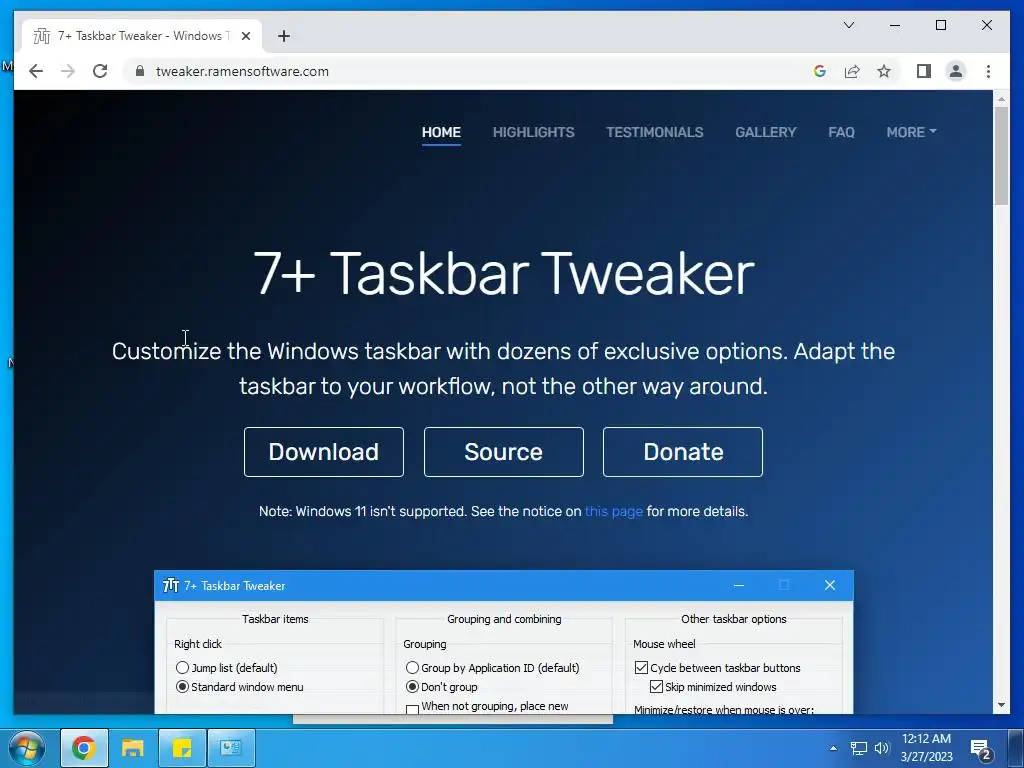Click the Tweaker app icon in screenshot titlebar

[170, 585]
